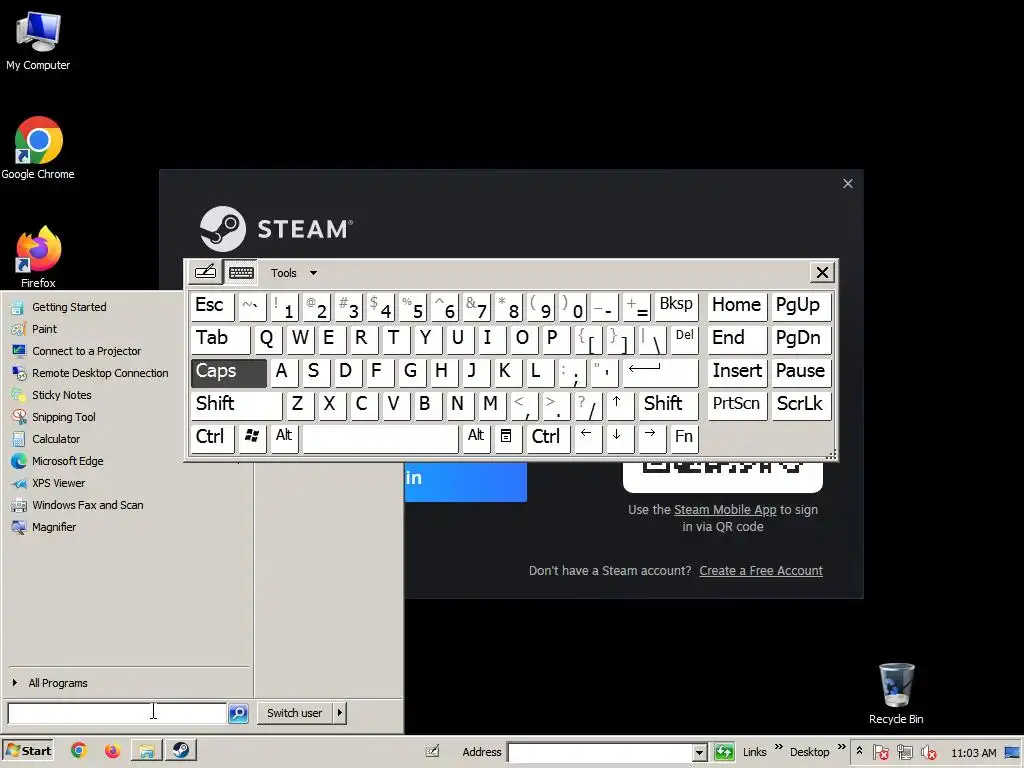This screenshot has width=1024, height=768.
Task: Click the Start button
Action: 28,751
